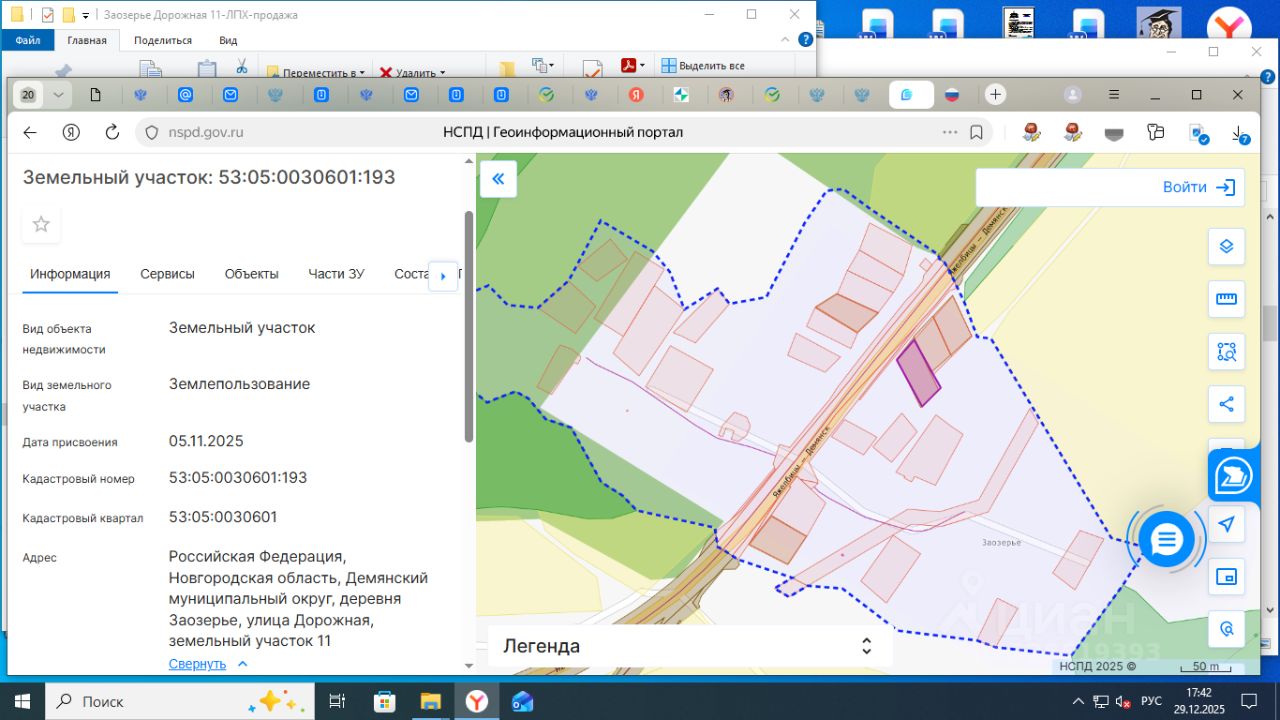Screen dimensions: 1280x720
Task: Click the Свернуть link under address
Action: 197,664
